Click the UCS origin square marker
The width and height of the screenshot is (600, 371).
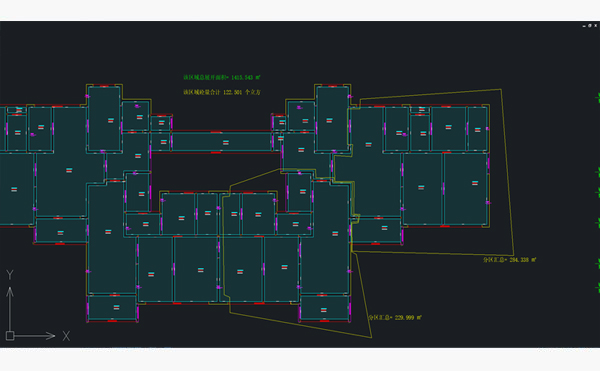pos(10,336)
